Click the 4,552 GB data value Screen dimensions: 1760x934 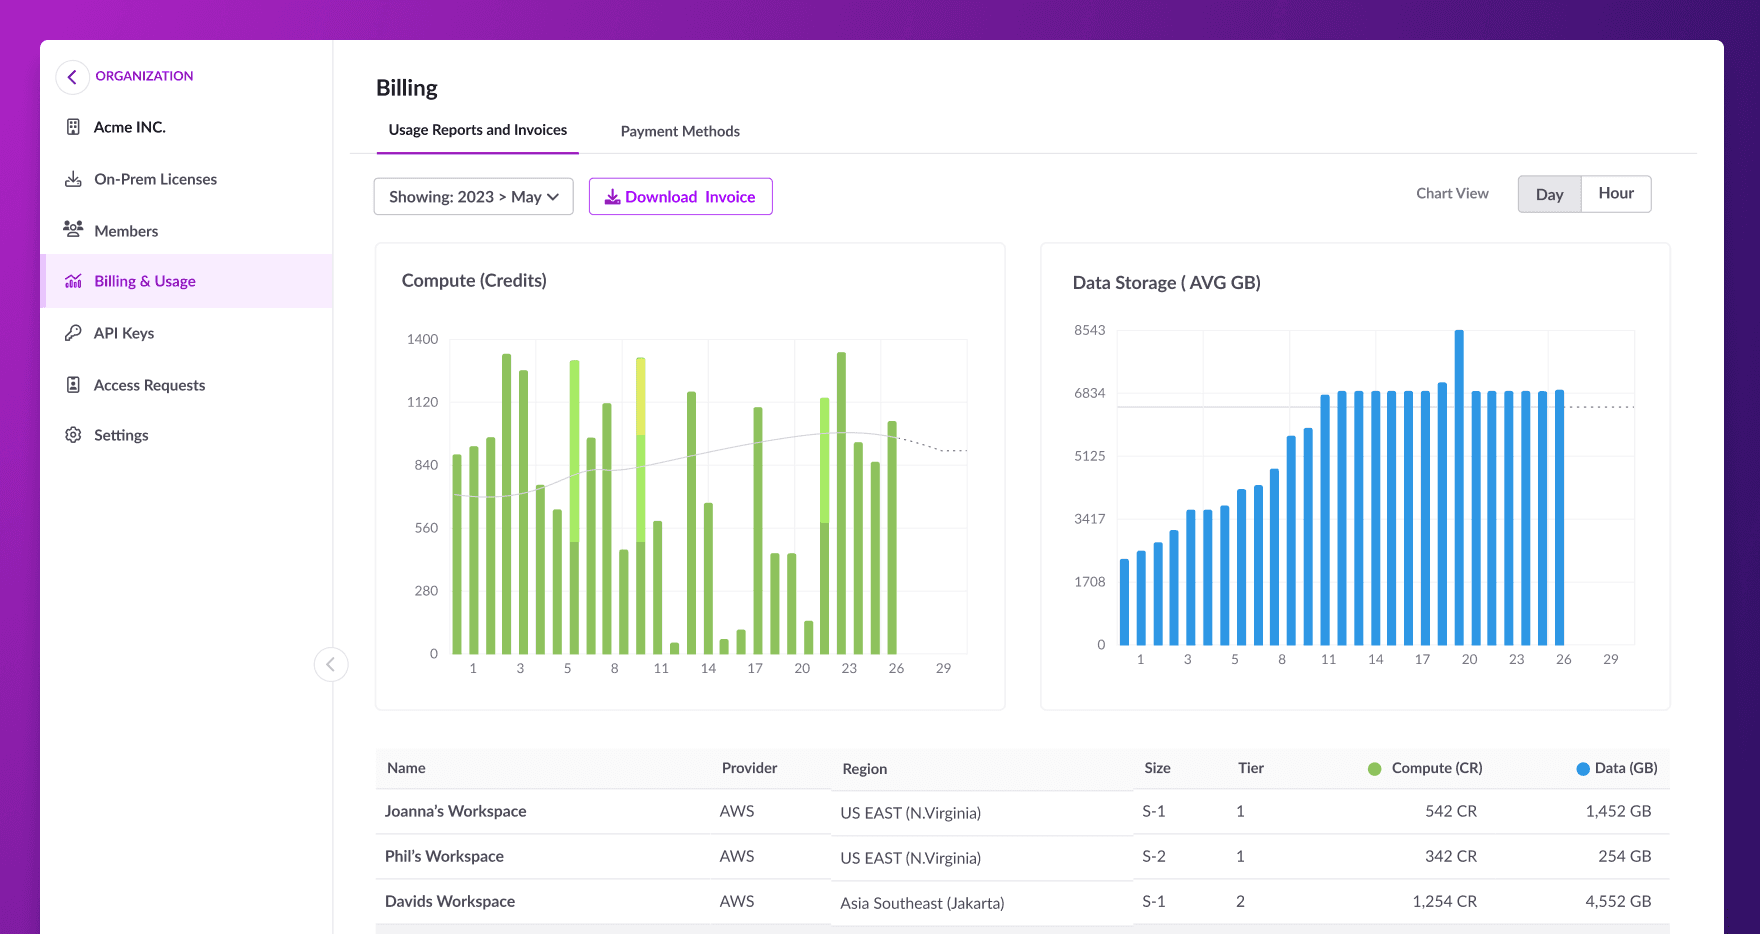coord(1618,901)
